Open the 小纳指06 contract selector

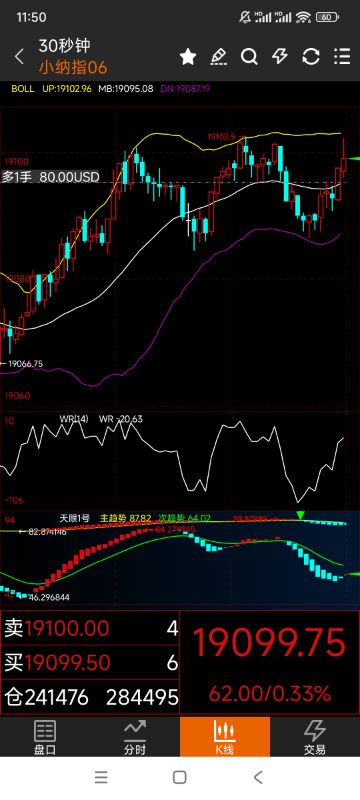pyautogui.click(x=73, y=67)
